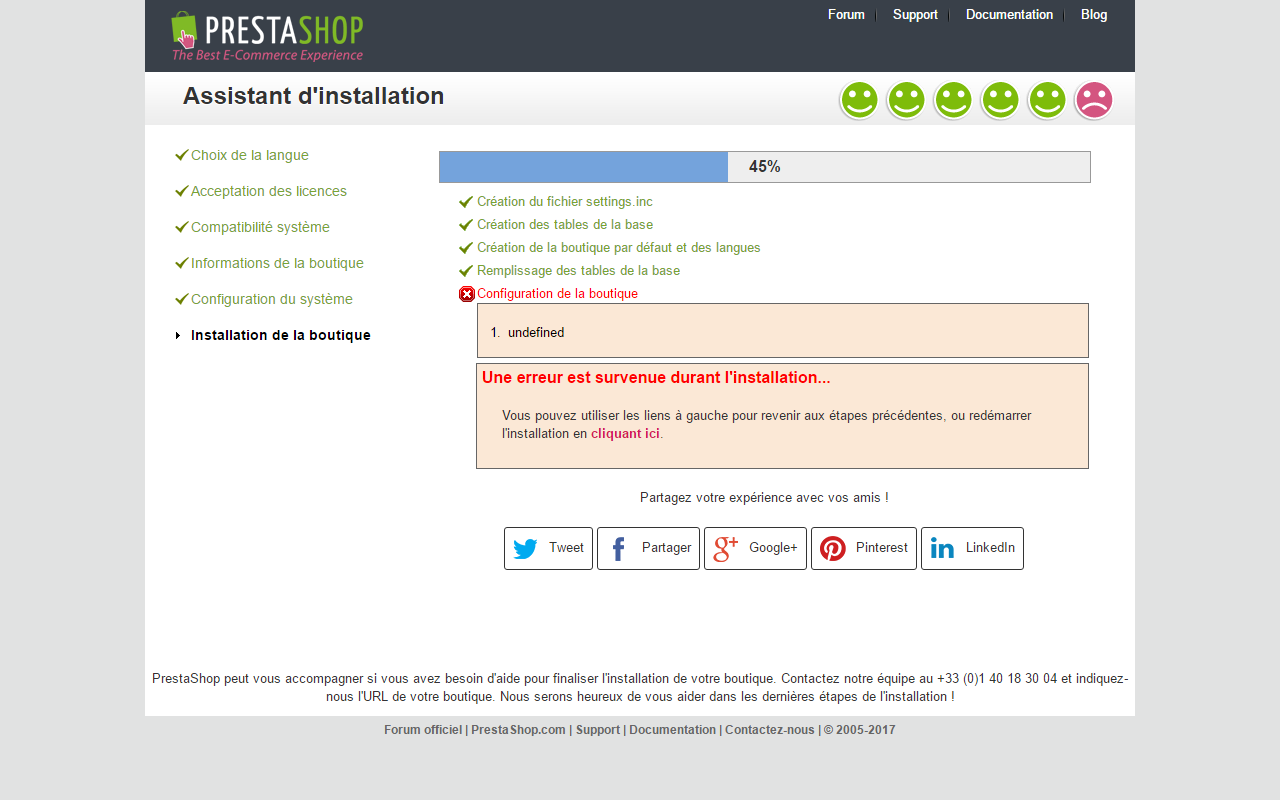Click checkmark beside Configuration du système

[182, 299]
